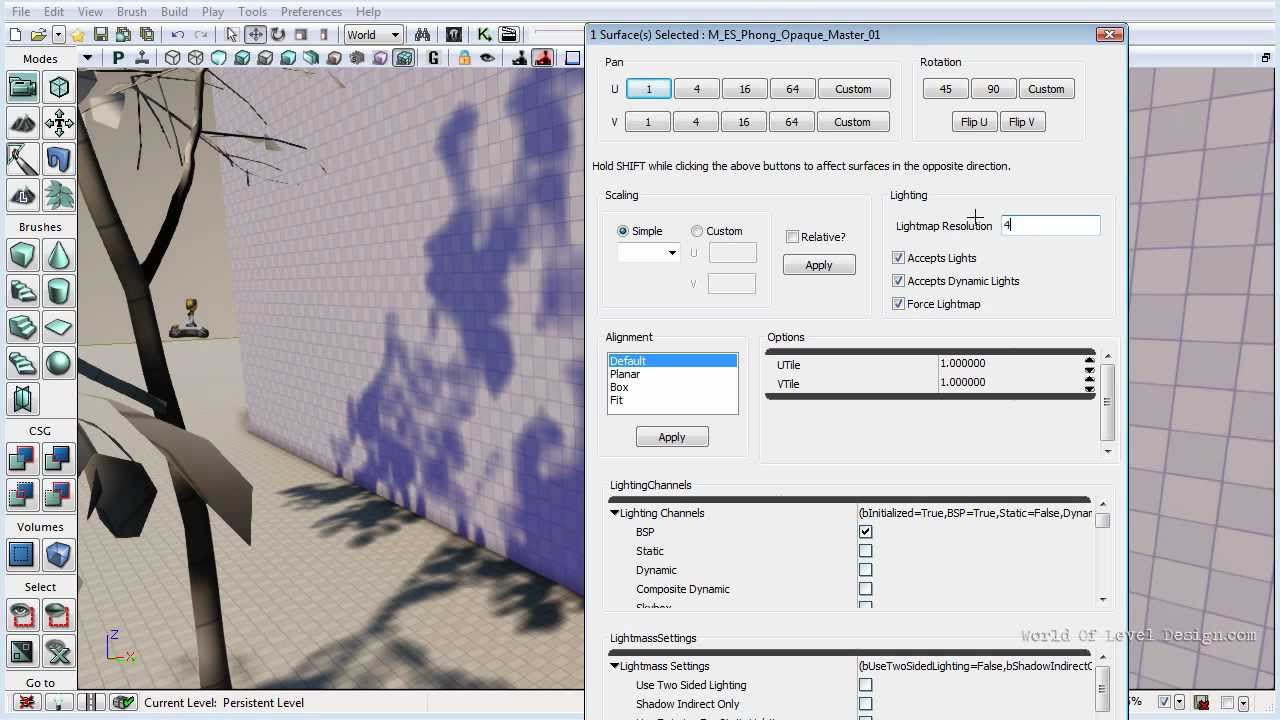Open the Build menu
This screenshot has width=1280, height=720.
tap(174, 11)
